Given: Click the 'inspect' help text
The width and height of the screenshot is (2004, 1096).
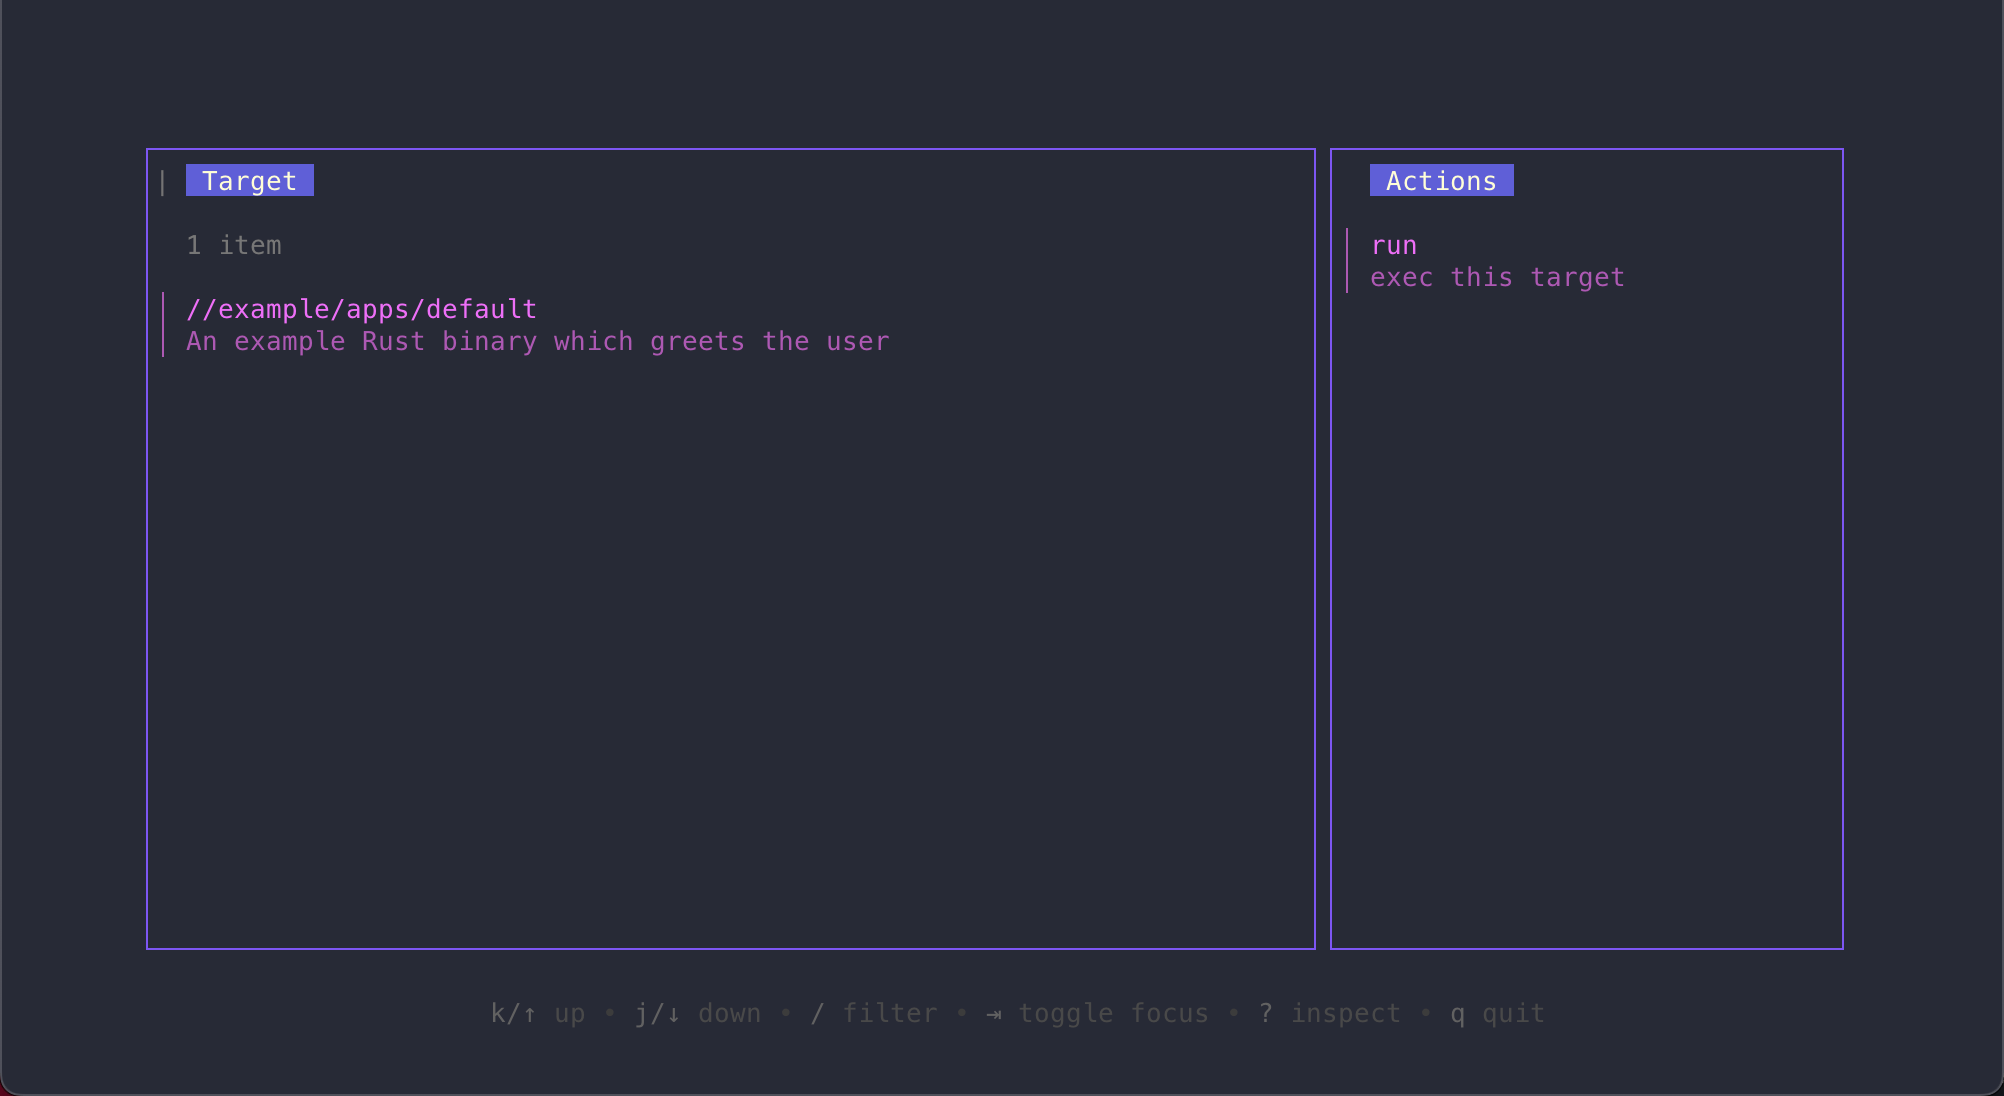Looking at the screenshot, I should point(1345,1014).
